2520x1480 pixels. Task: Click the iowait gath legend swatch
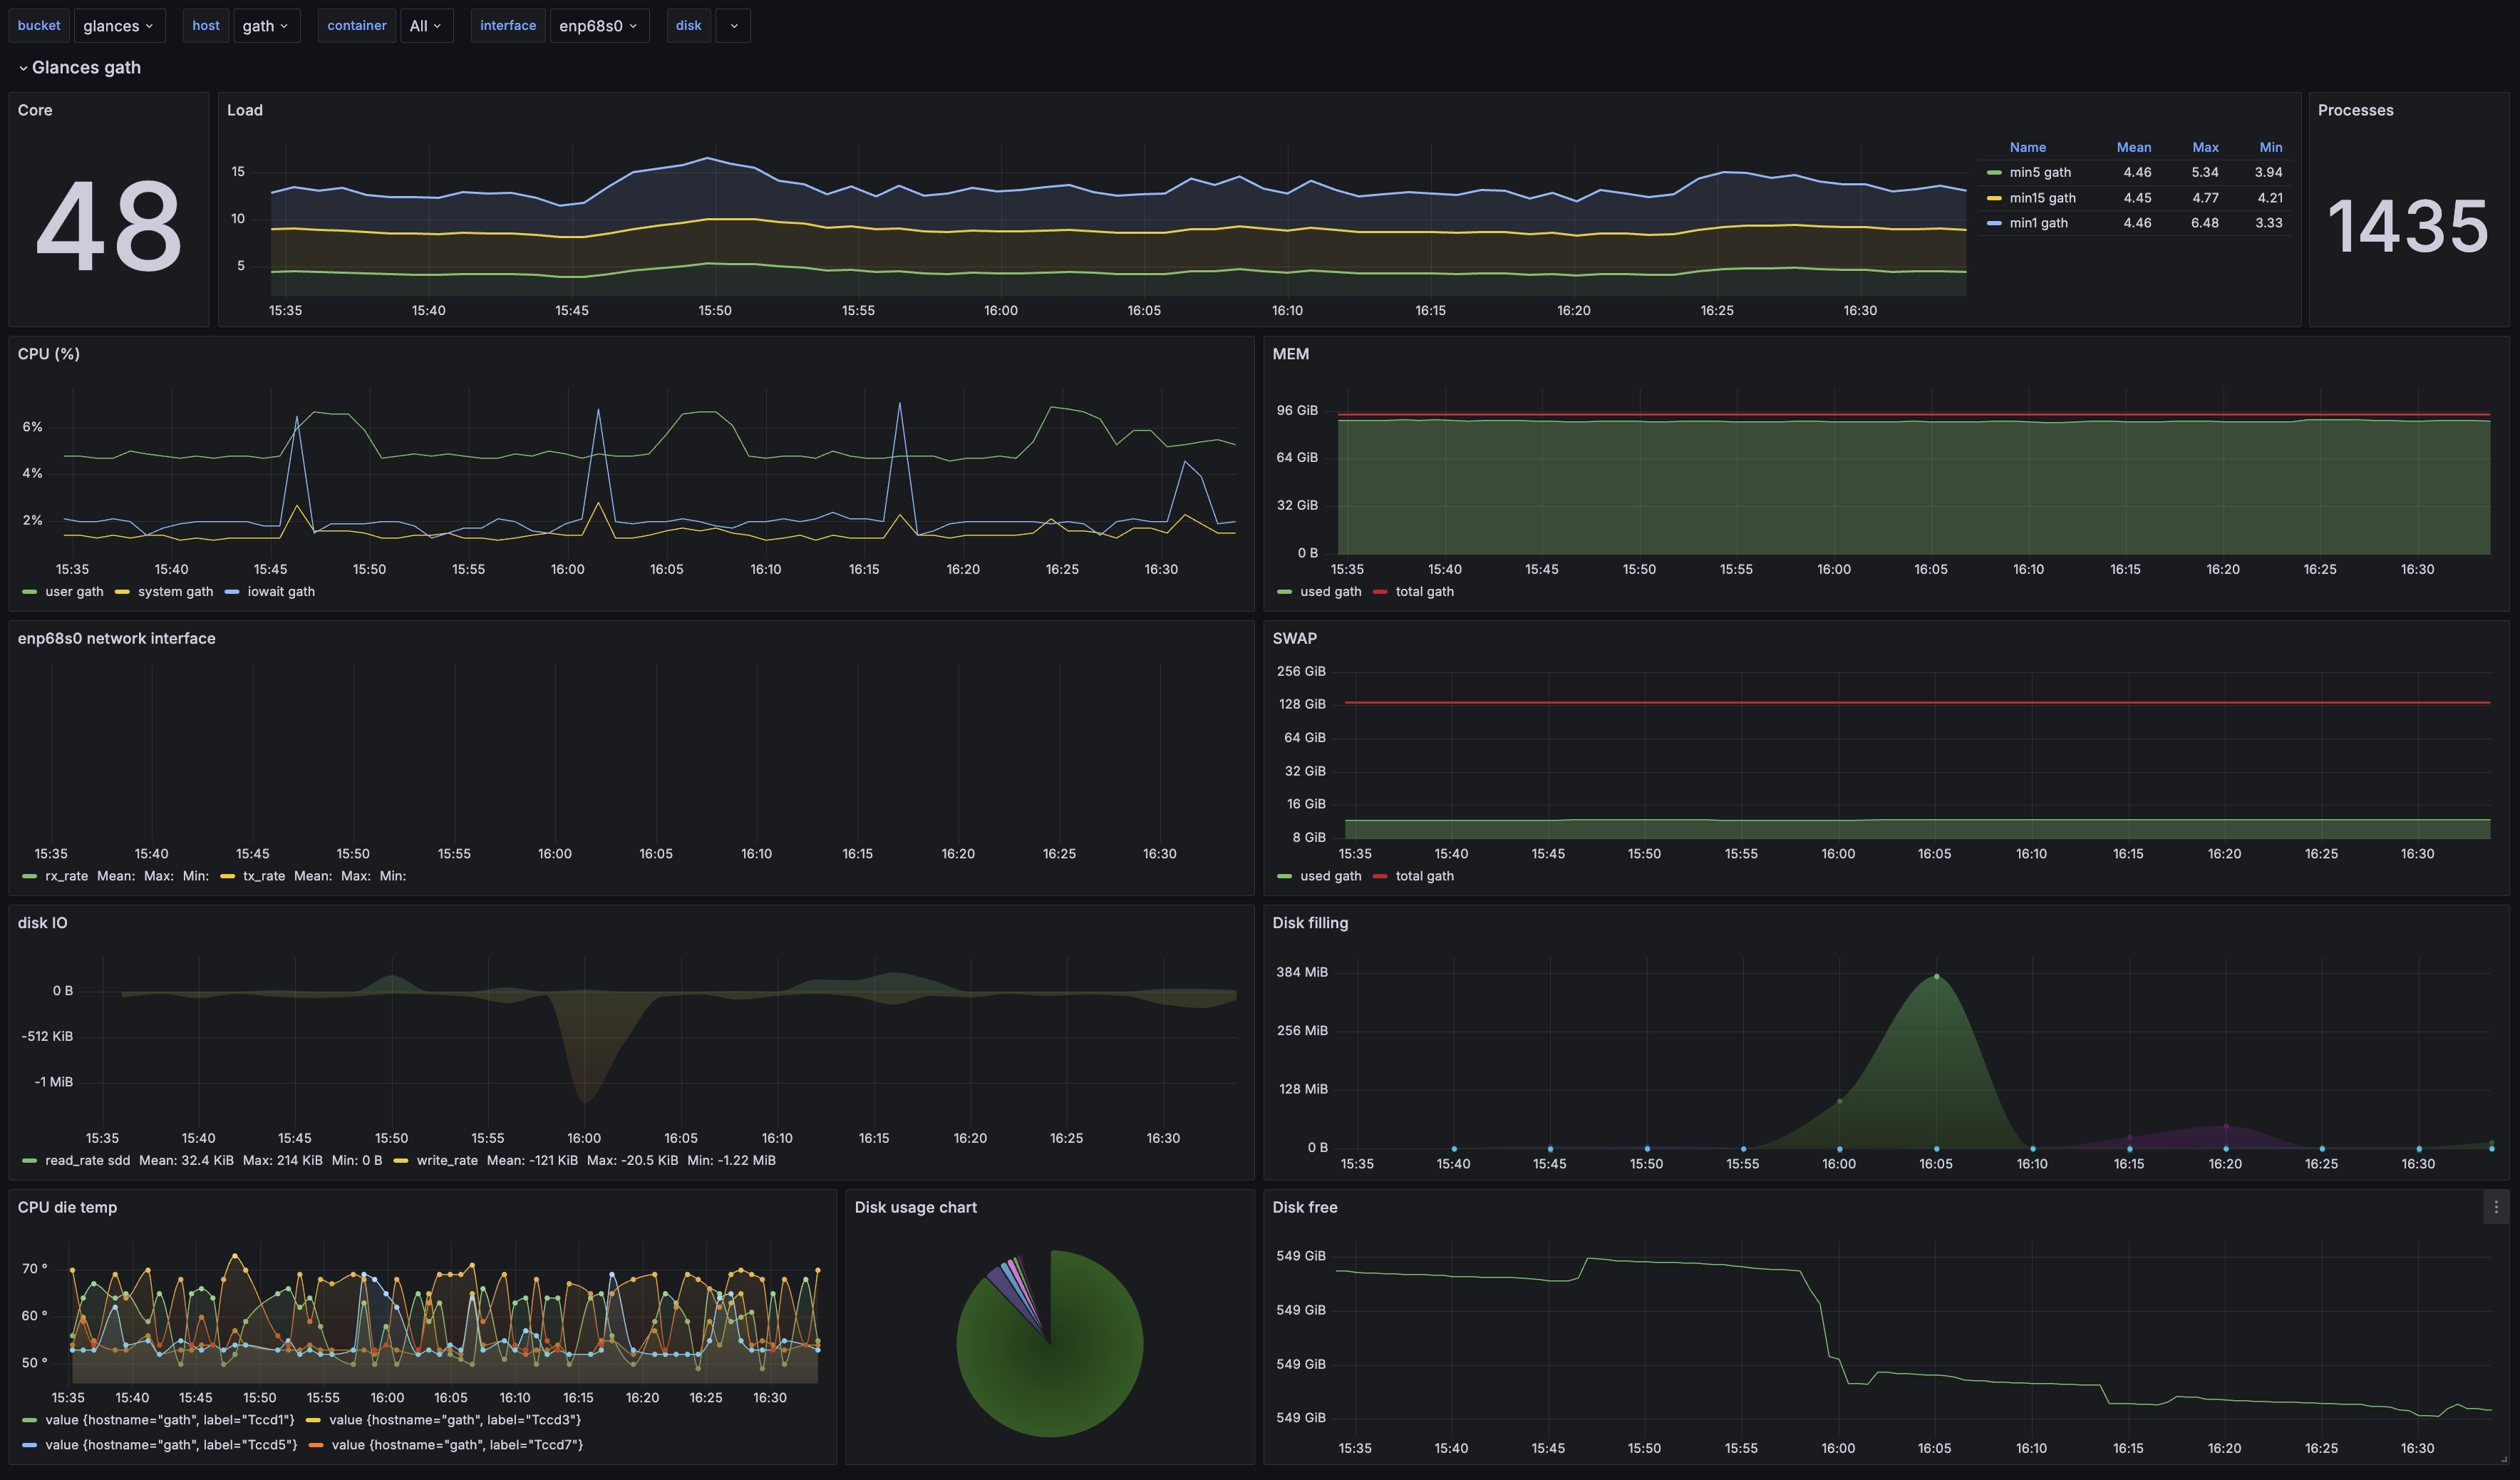coord(233,592)
